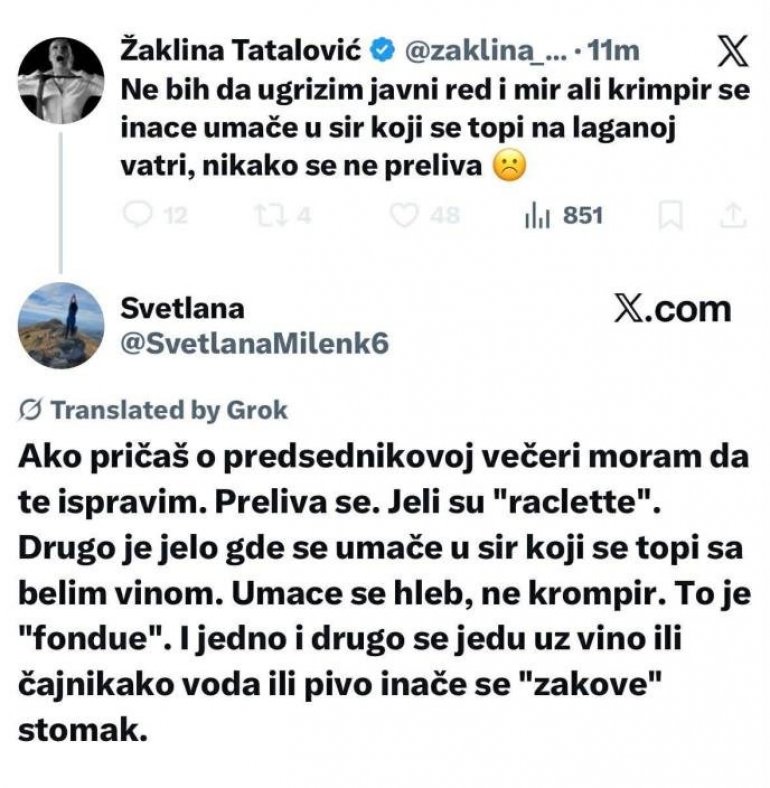Open view analytics bar chart icon
Viewport: 770px width, 788px height.
click(x=537, y=217)
